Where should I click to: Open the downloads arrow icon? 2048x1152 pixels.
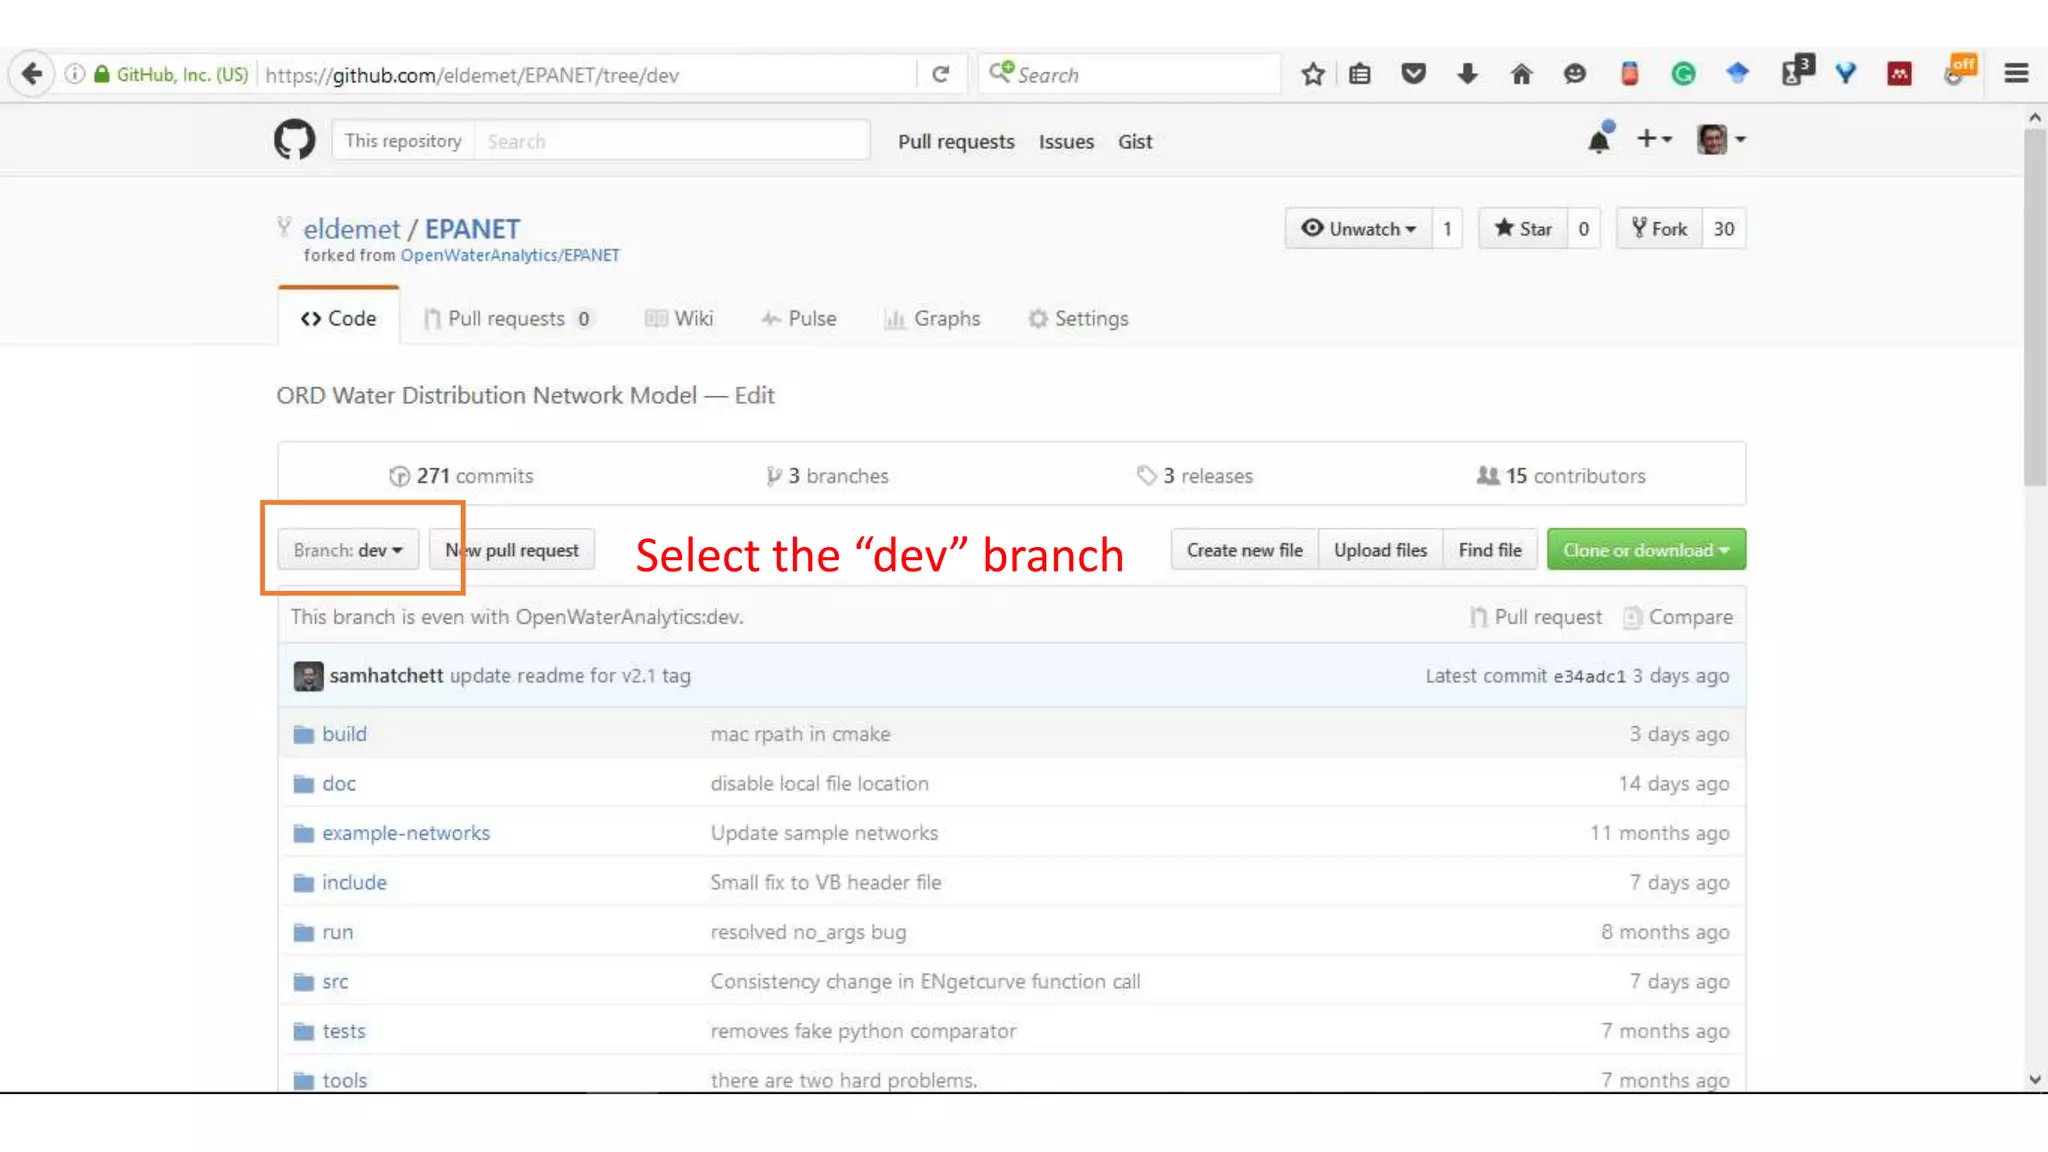[x=1467, y=74]
